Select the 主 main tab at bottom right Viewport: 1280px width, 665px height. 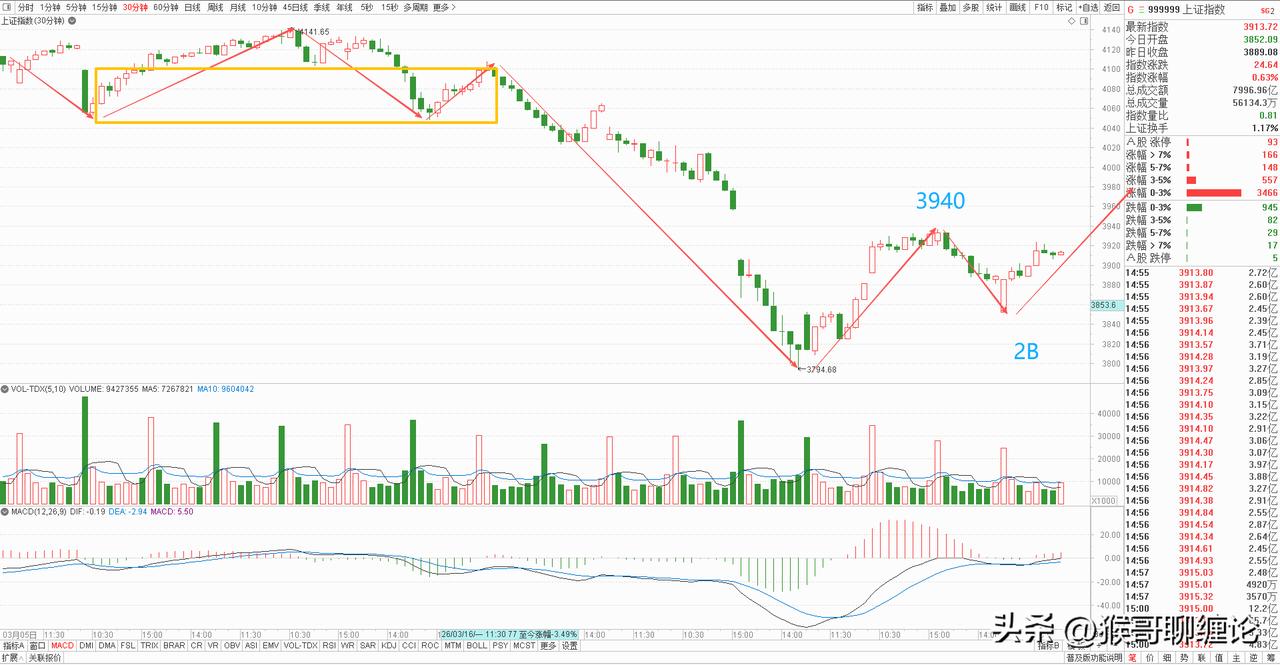[1236, 658]
